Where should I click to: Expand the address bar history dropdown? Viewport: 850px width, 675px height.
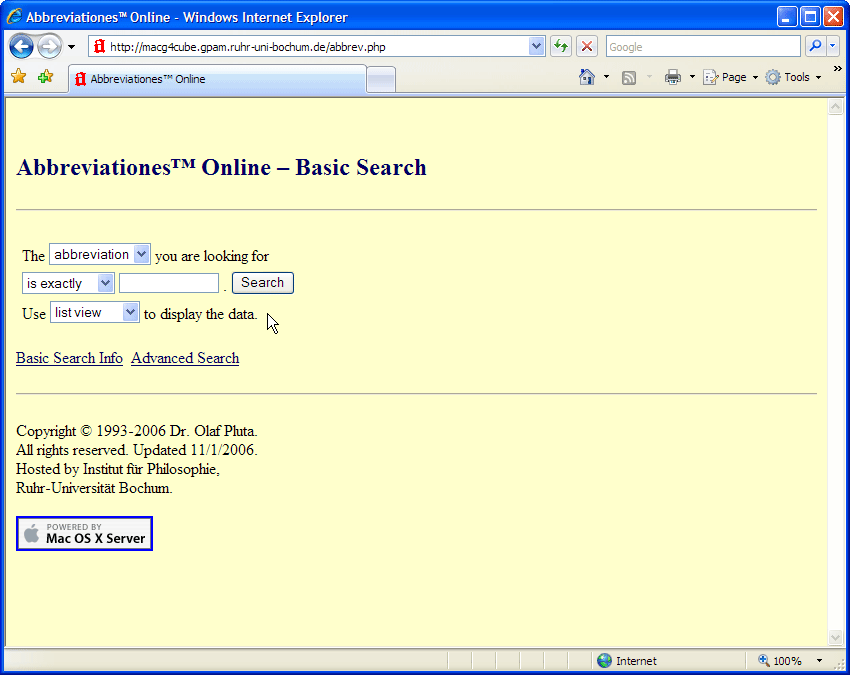pyautogui.click(x=536, y=47)
